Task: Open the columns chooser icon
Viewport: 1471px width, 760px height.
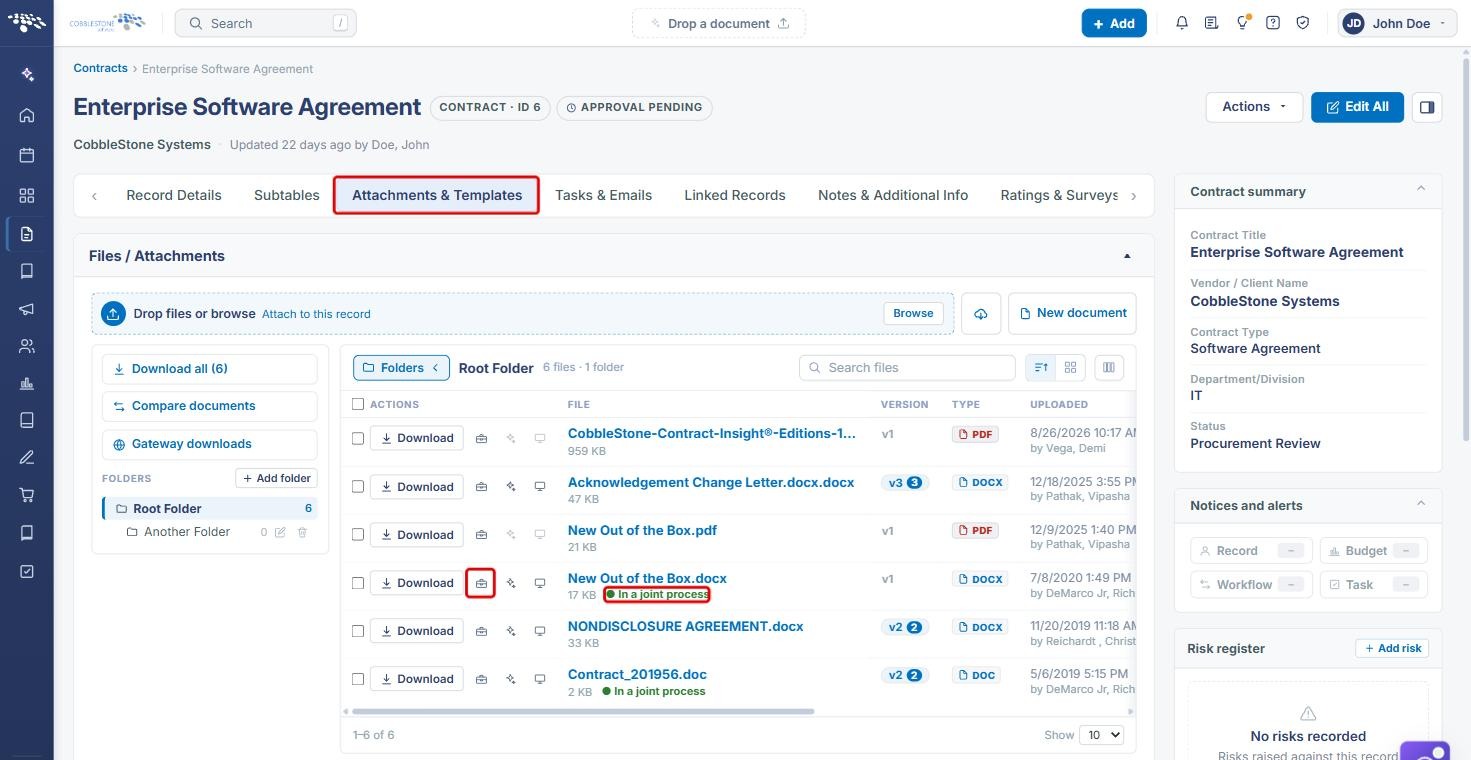Action: [1109, 368]
